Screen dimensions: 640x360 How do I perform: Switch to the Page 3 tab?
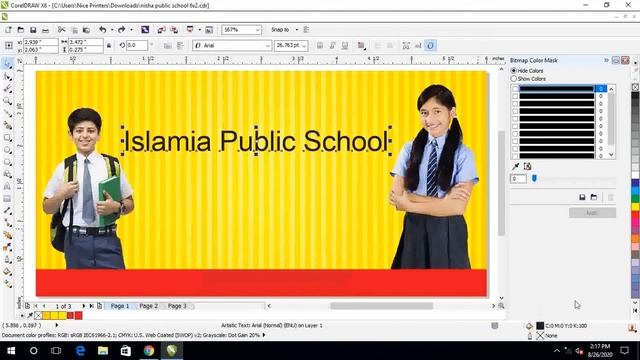tap(177, 306)
